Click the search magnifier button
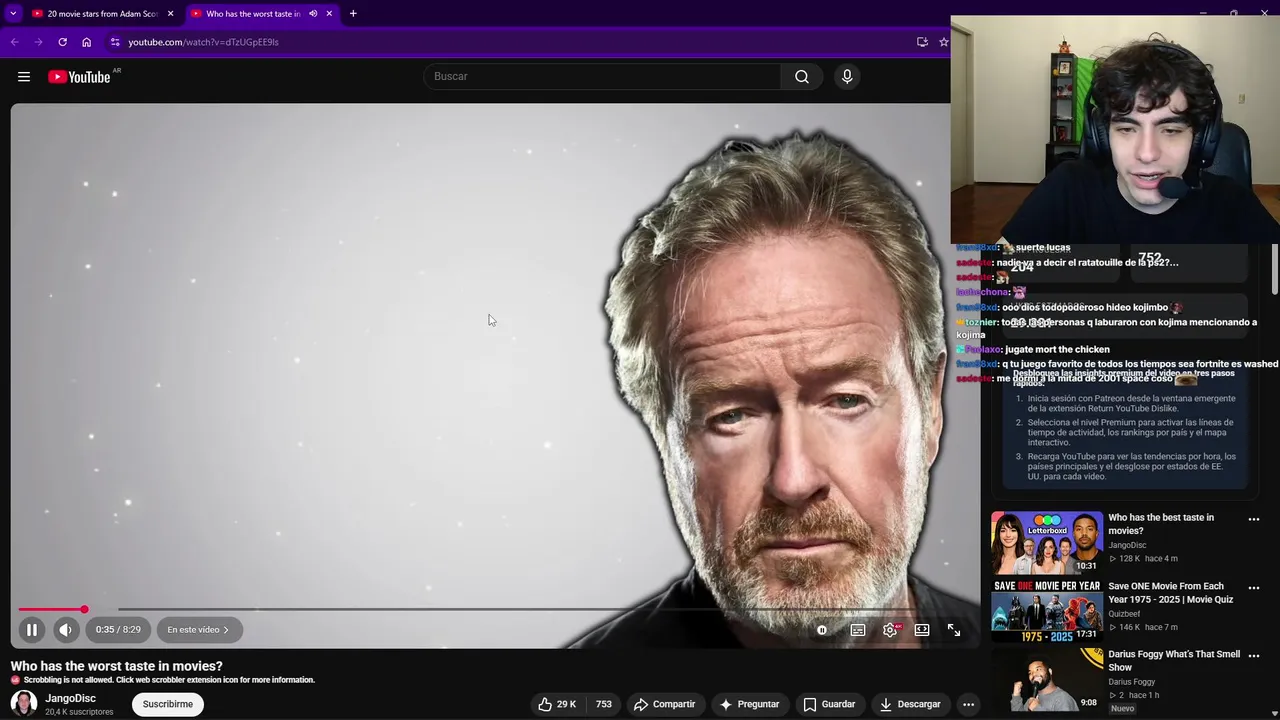Image resolution: width=1280 pixels, height=720 pixels. pos(802,77)
